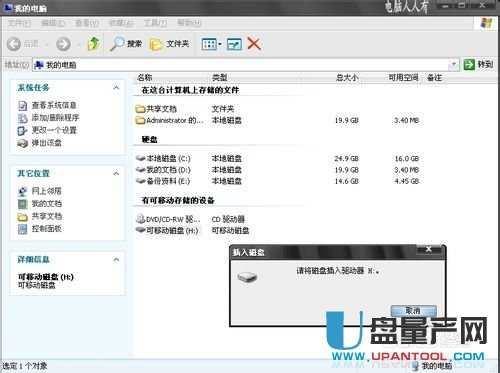The image size is (500, 373).
Task: Open the Search (搜索) pane
Action: 126,44
